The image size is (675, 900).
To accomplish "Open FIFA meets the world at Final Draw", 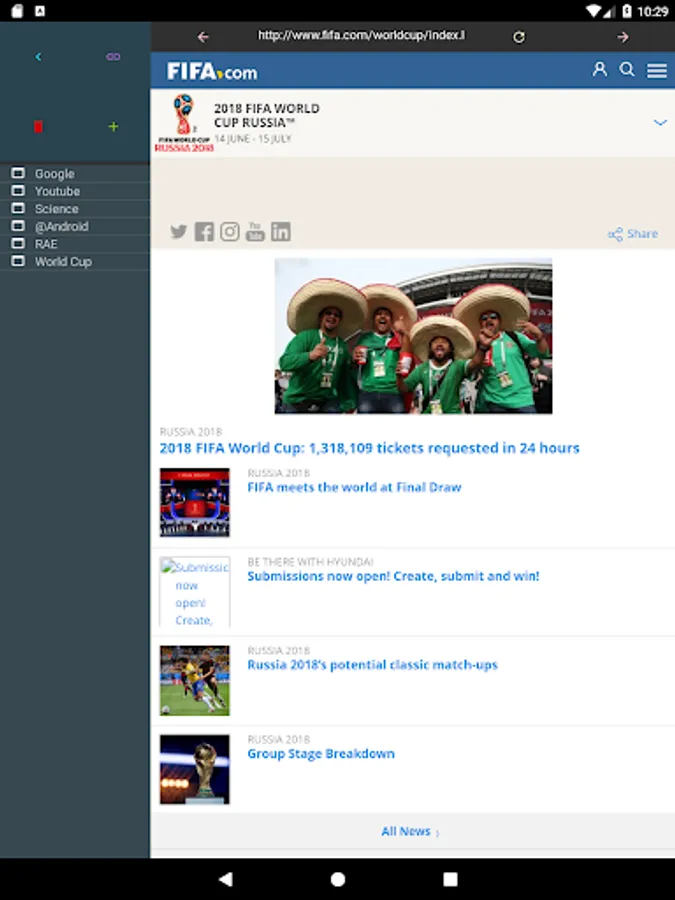I will (354, 487).
